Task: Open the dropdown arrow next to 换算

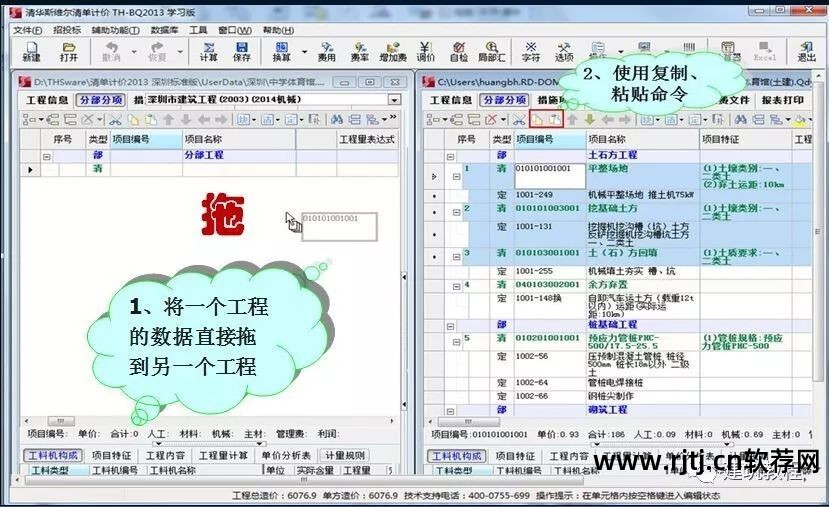Action: click(305, 52)
